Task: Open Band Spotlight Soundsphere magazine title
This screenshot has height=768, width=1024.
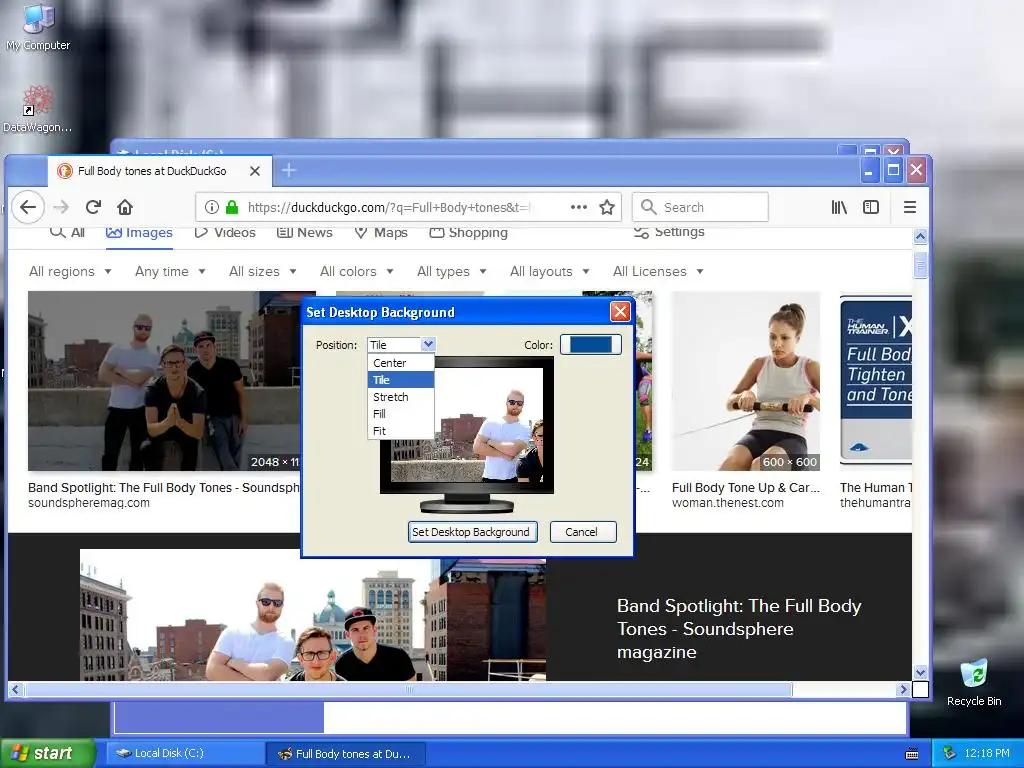Action: 739,629
